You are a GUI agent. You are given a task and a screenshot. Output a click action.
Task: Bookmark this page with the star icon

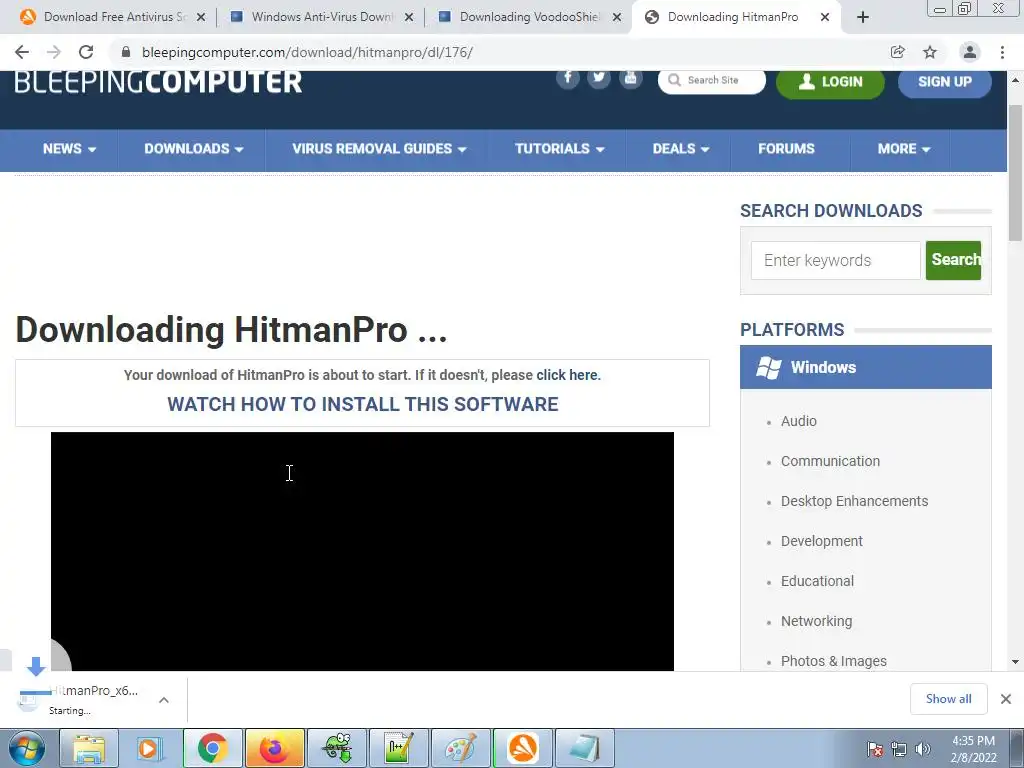coord(930,52)
